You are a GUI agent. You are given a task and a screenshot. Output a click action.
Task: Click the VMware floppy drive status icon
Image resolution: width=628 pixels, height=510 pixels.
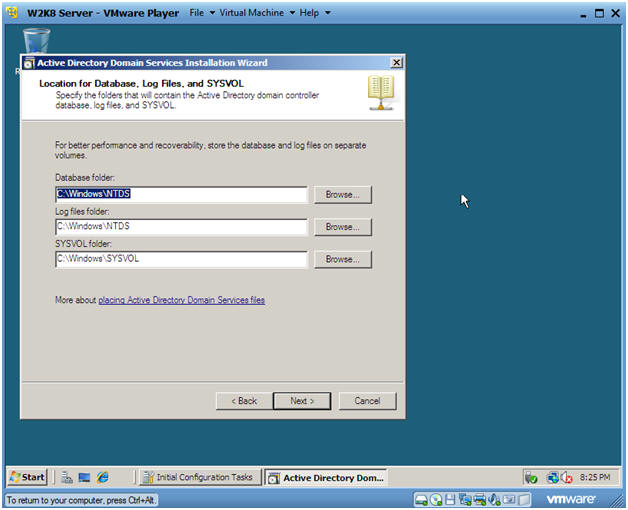(451, 499)
